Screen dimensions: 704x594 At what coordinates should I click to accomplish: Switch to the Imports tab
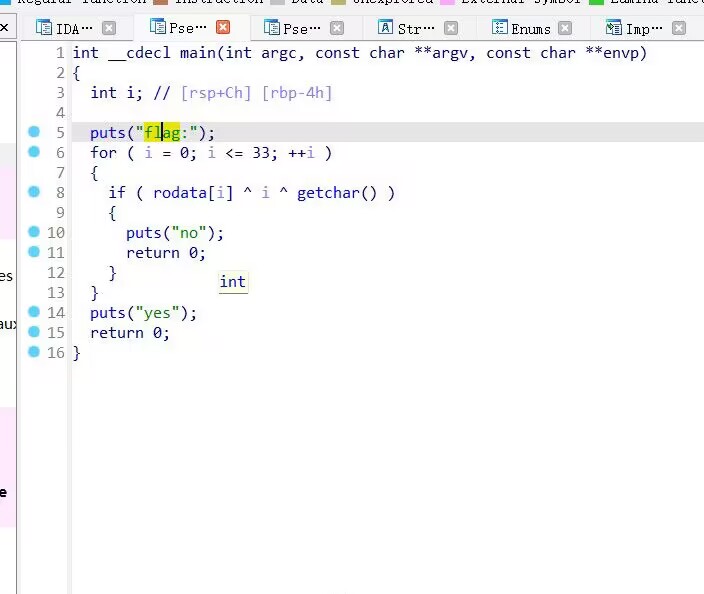(634, 29)
